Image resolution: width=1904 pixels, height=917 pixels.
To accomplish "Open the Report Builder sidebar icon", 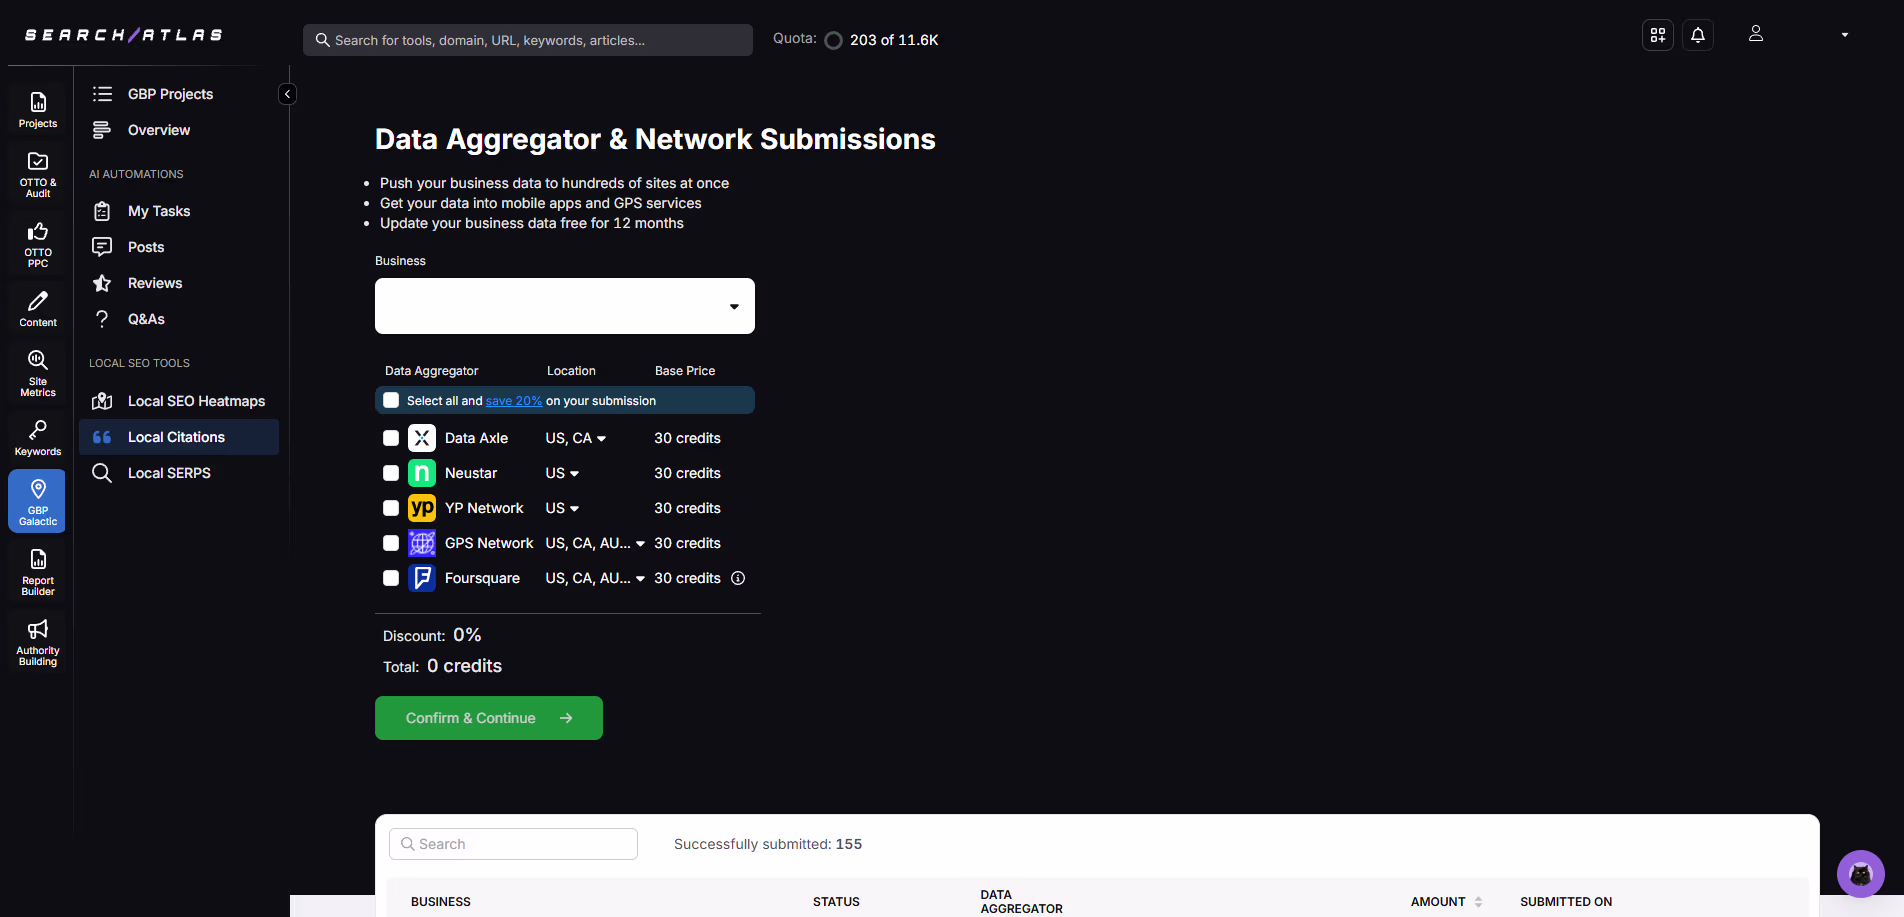I will pyautogui.click(x=38, y=572).
